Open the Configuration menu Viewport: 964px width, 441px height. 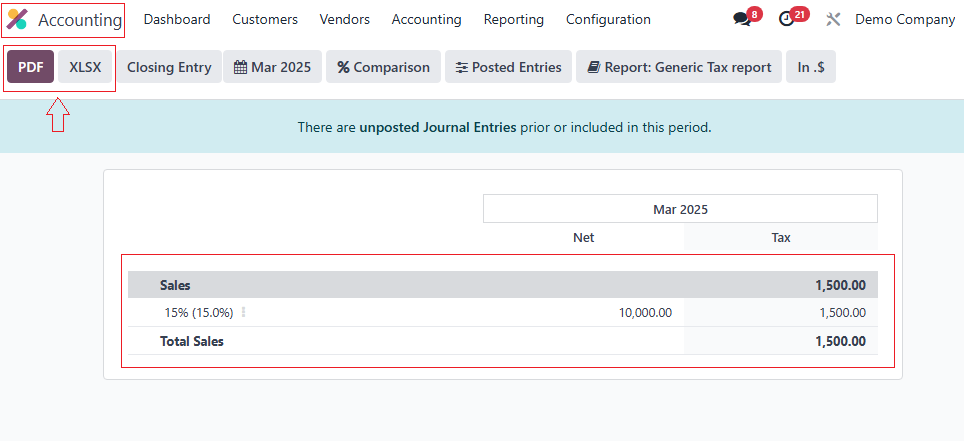coord(608,20)
